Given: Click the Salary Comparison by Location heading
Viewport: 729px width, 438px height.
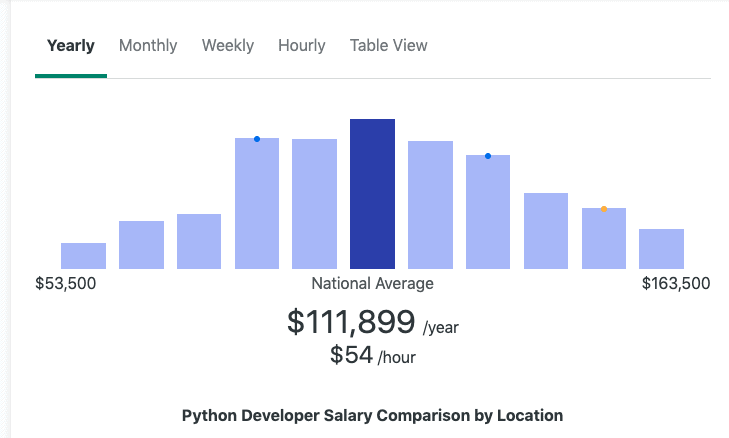Looking at the screenshot, I should pyautogui.click(x=372, y=415).
